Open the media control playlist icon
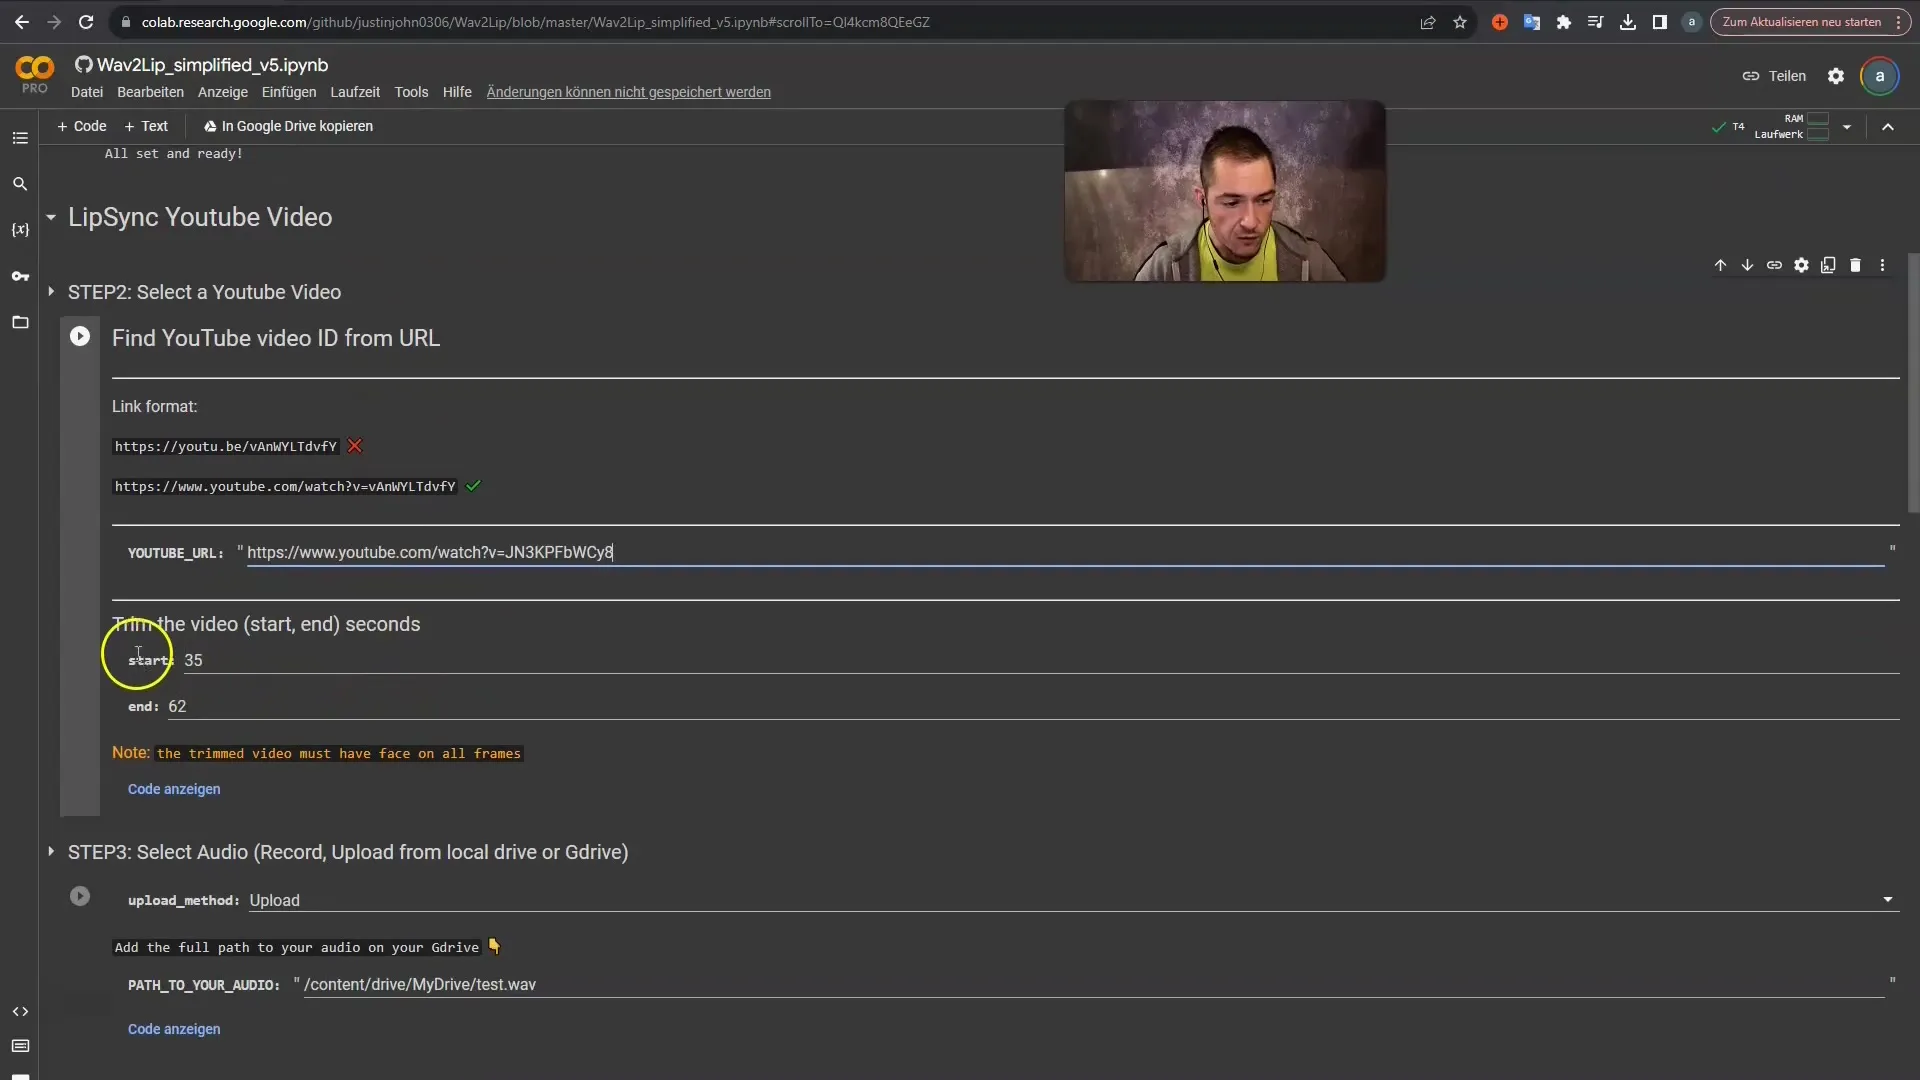The height and width of the screenshot is (1080, 1920). coord(1596,22)
